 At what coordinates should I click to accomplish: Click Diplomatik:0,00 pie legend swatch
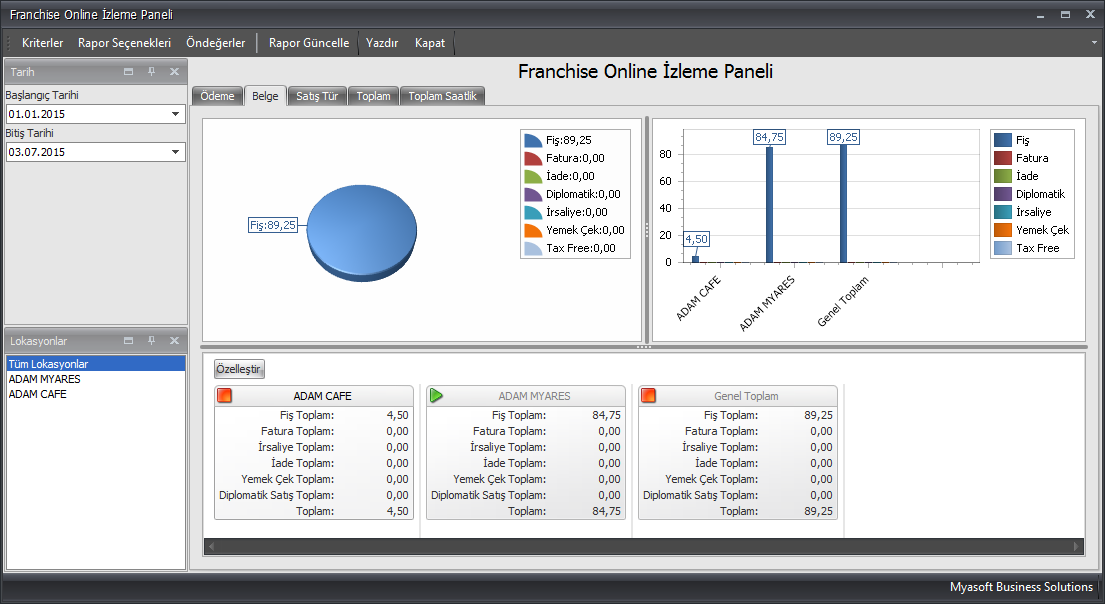point(533,195)
